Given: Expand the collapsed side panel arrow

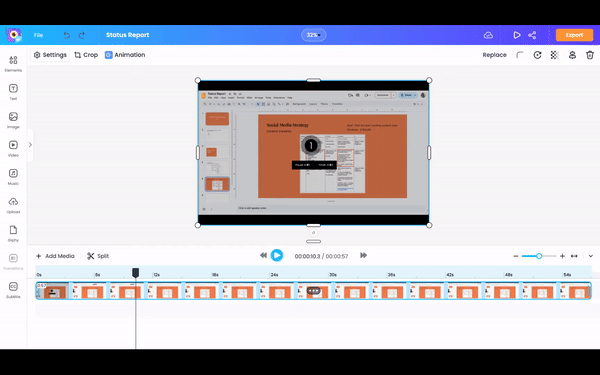Looking at the screenshot, I should [x=30, y=145].
